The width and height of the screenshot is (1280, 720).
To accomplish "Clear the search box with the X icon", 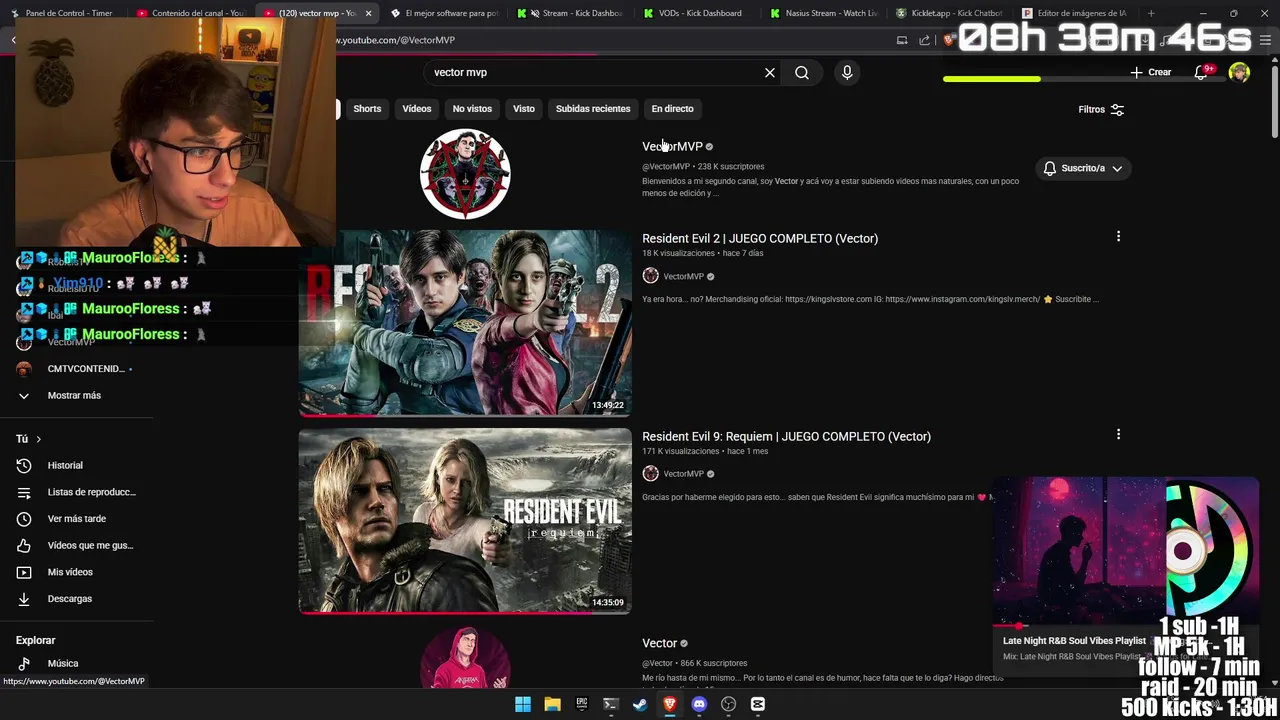I will [x=770, y=73].
